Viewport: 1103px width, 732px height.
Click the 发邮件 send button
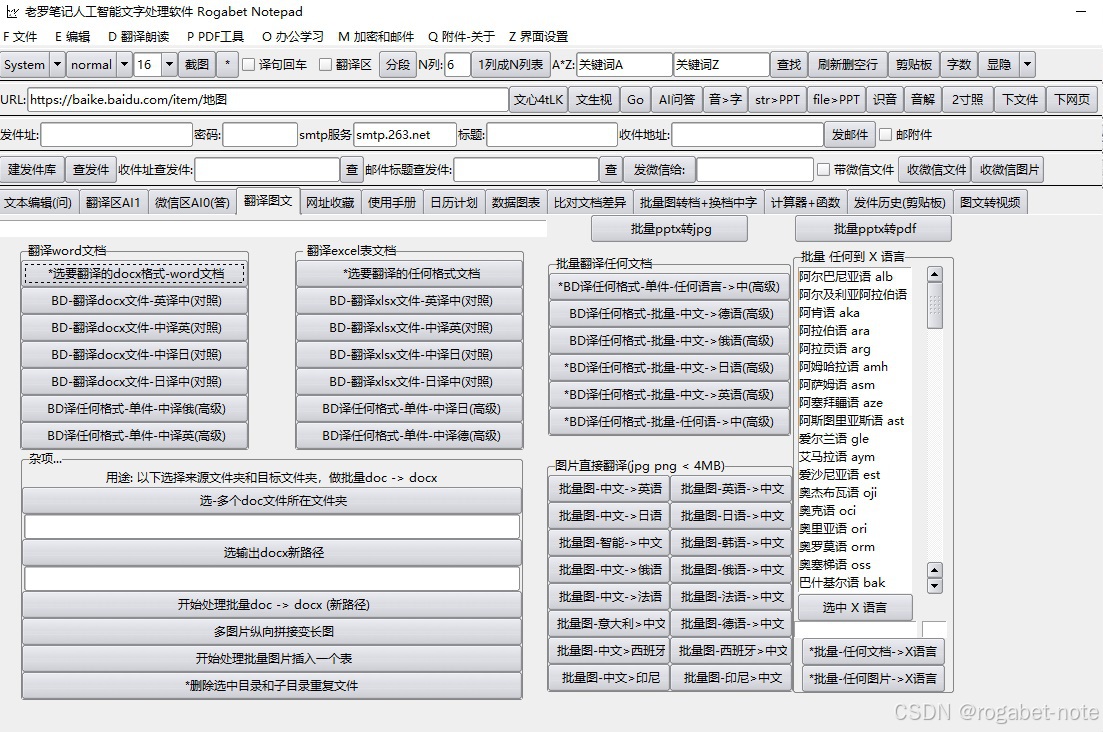[x=850, y=134]
